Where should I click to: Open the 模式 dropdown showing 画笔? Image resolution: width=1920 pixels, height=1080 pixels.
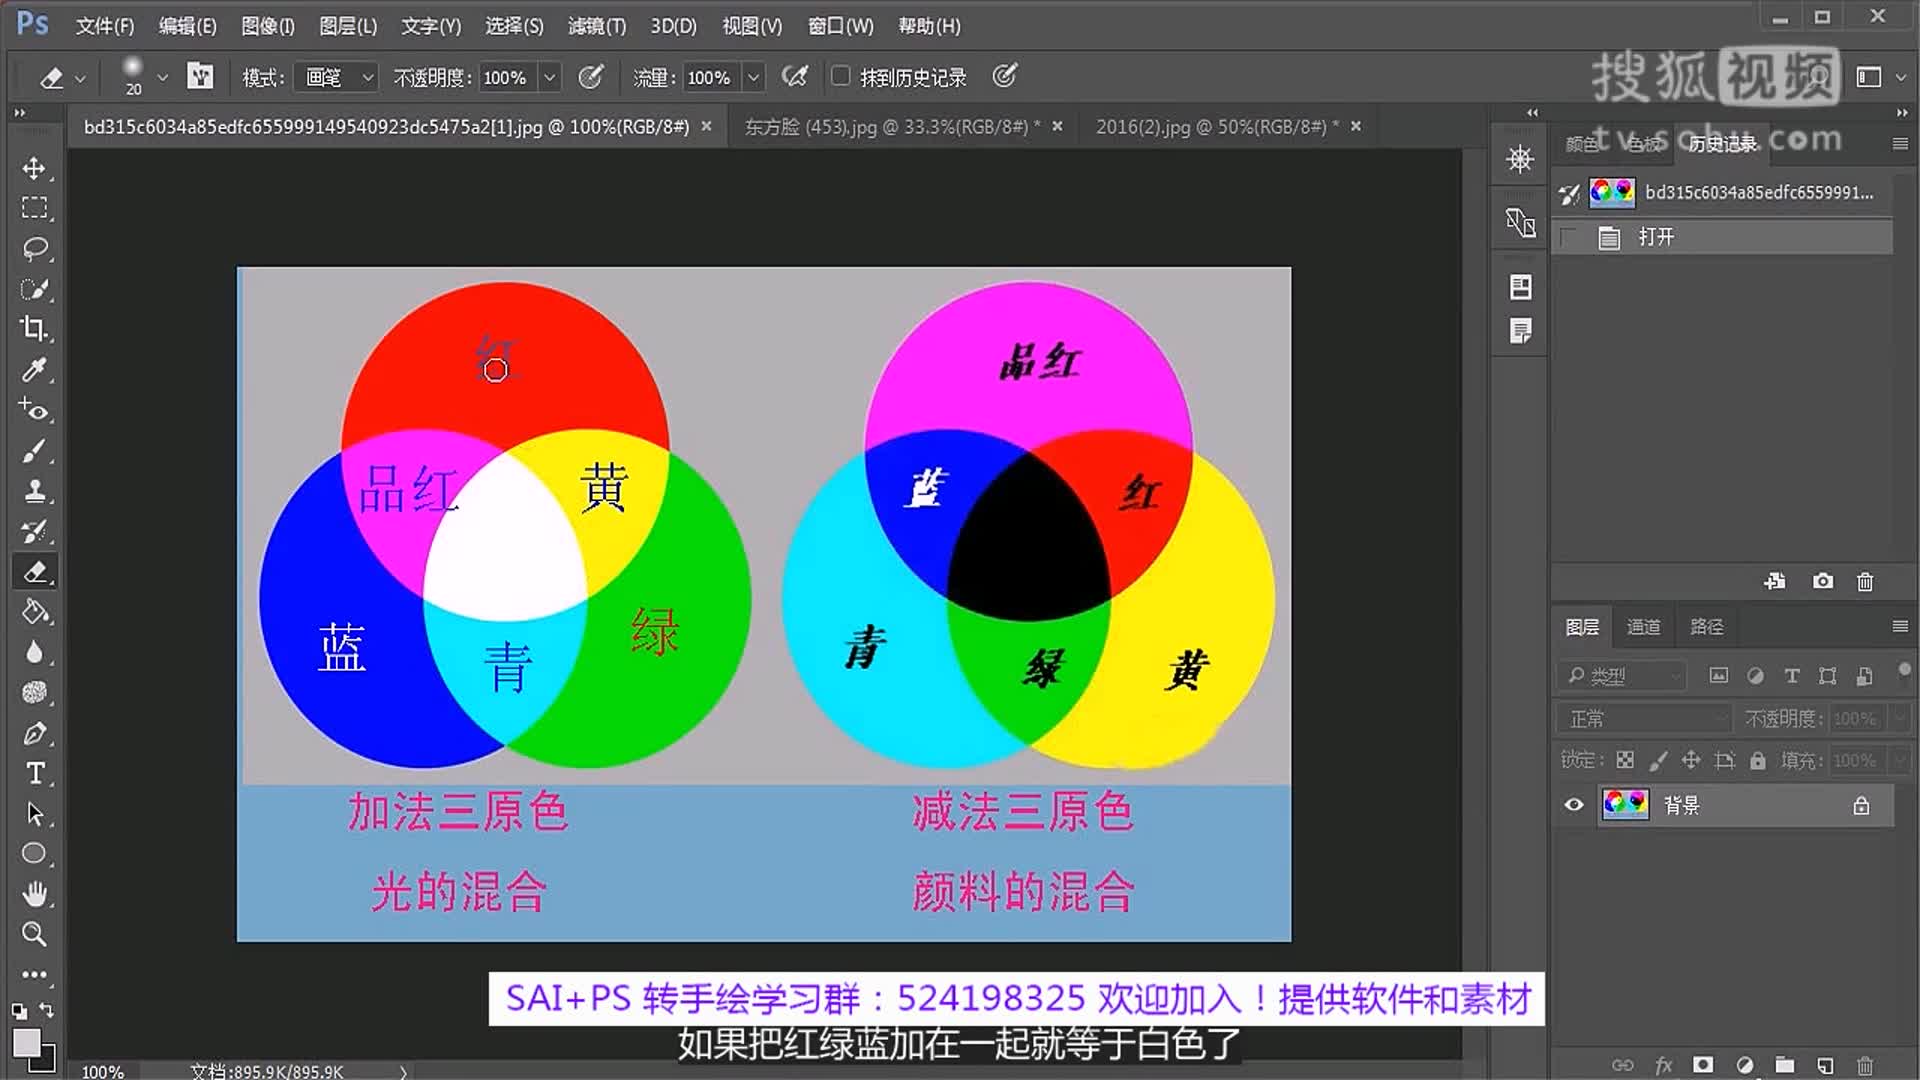[x=335, y=77]
